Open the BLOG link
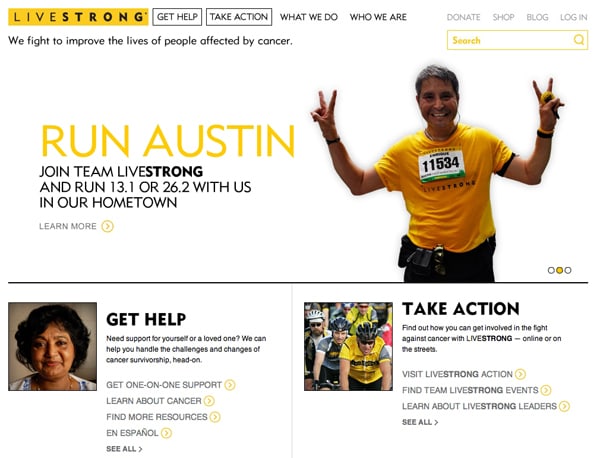The image size is (600, 458). [537, 17]
